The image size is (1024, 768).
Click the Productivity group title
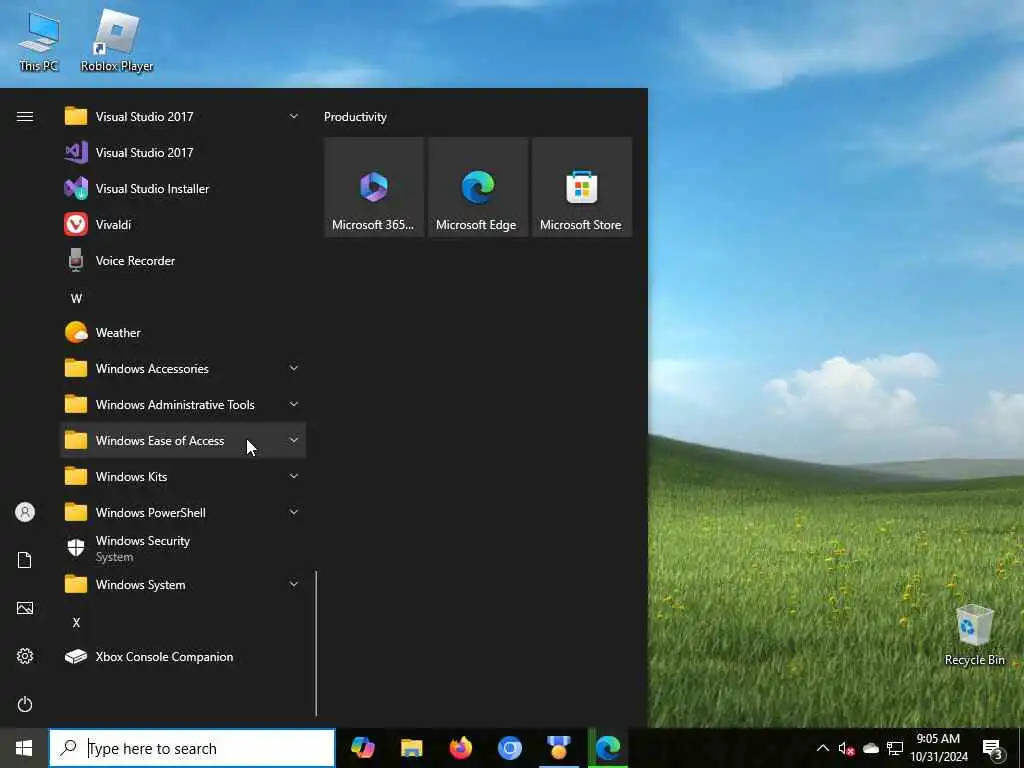pyautogui.click(x=355, y=117)
